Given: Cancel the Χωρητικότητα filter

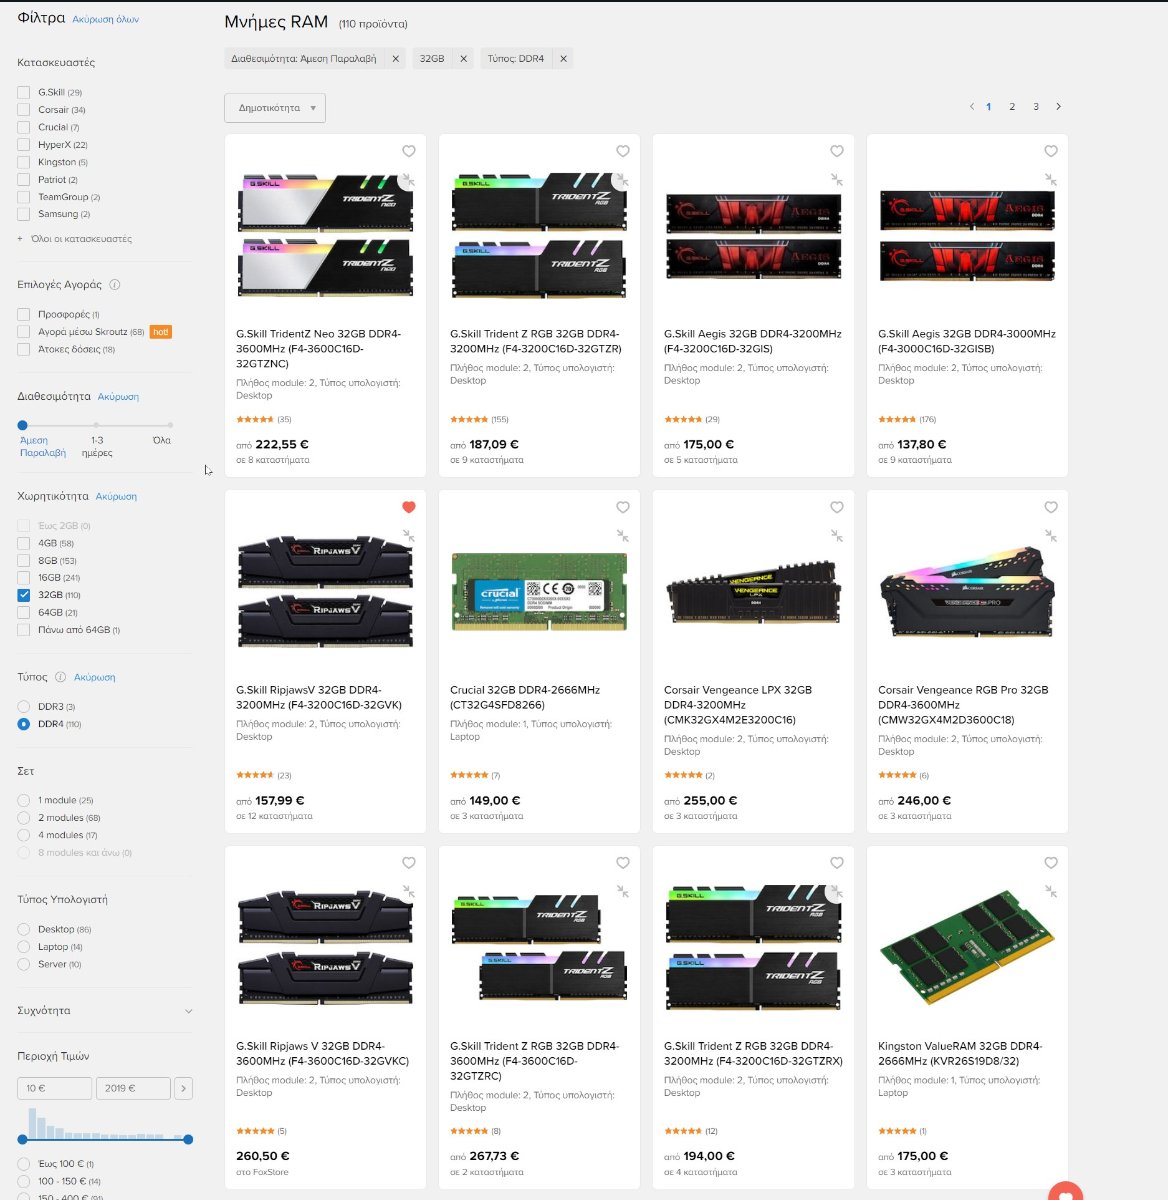Looking at the screenshot, I should tap(116, 497).
